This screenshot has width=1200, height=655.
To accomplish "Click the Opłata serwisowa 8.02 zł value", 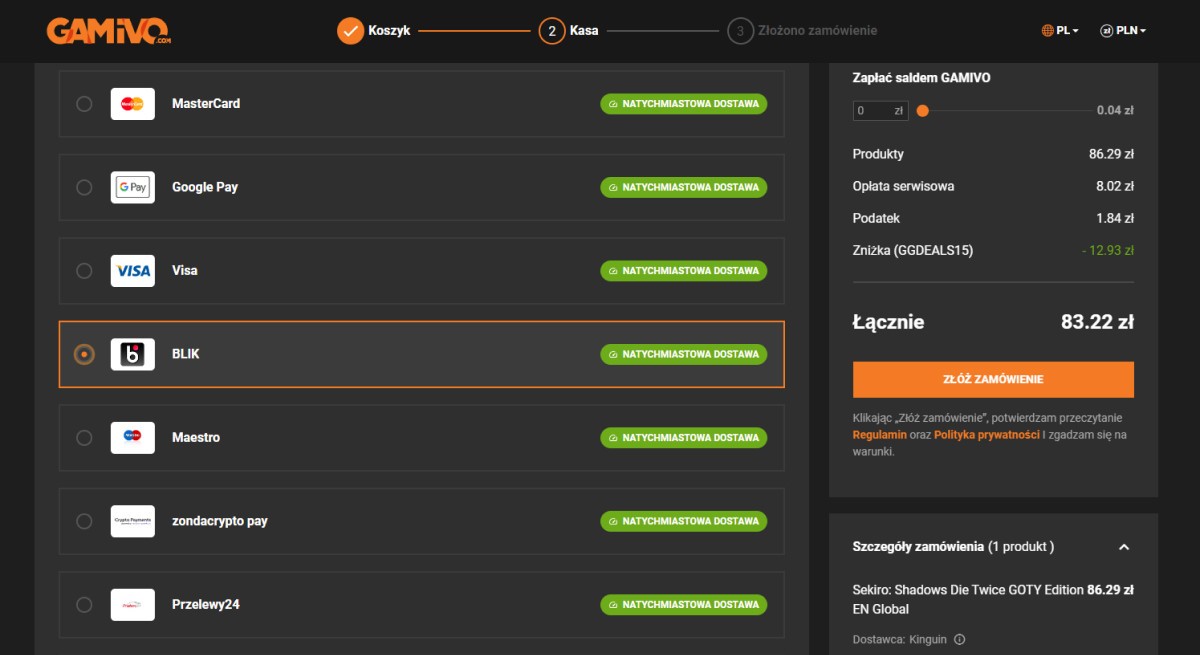I will (1115, 186).
